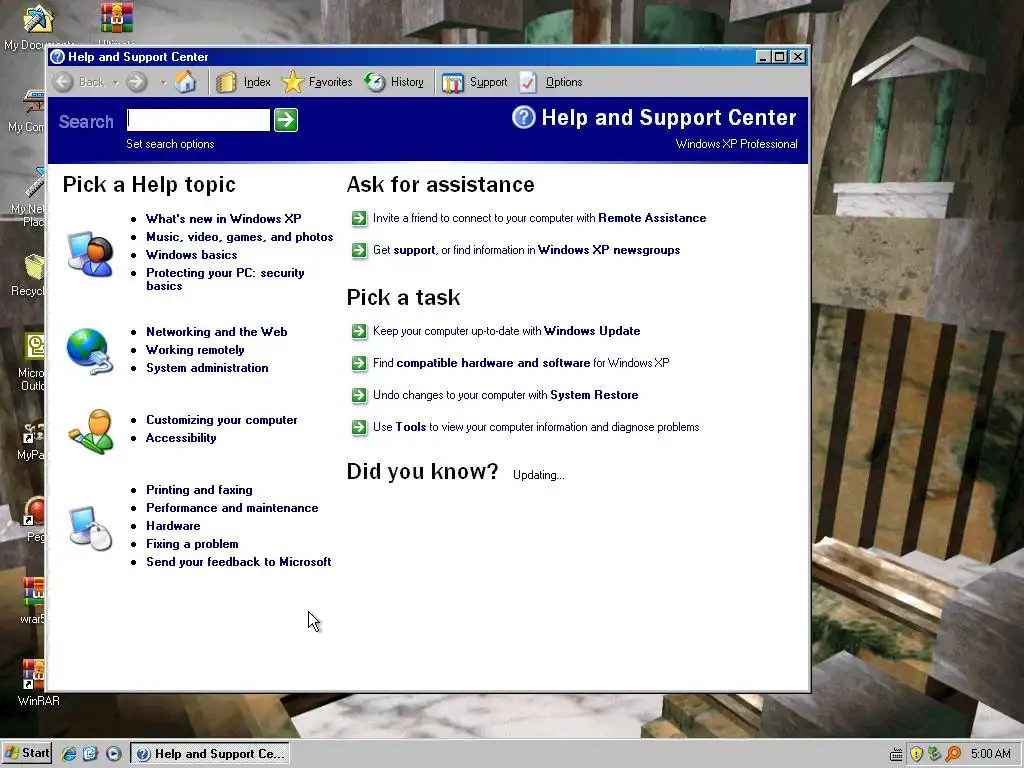Screen dimensions: 1024x768
Task: Click green arrow beside compatible hardware
Action: pos(359,363)
